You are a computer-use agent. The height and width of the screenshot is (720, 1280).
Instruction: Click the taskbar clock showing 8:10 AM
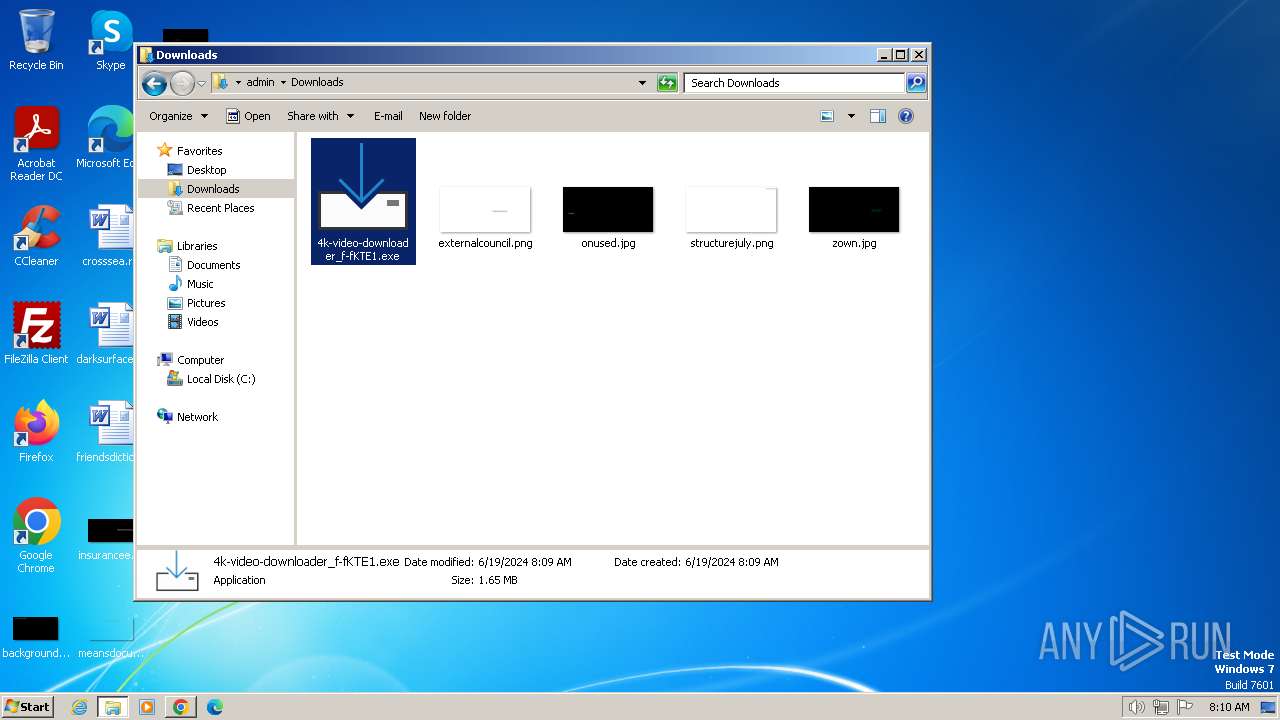(1229, 707)
